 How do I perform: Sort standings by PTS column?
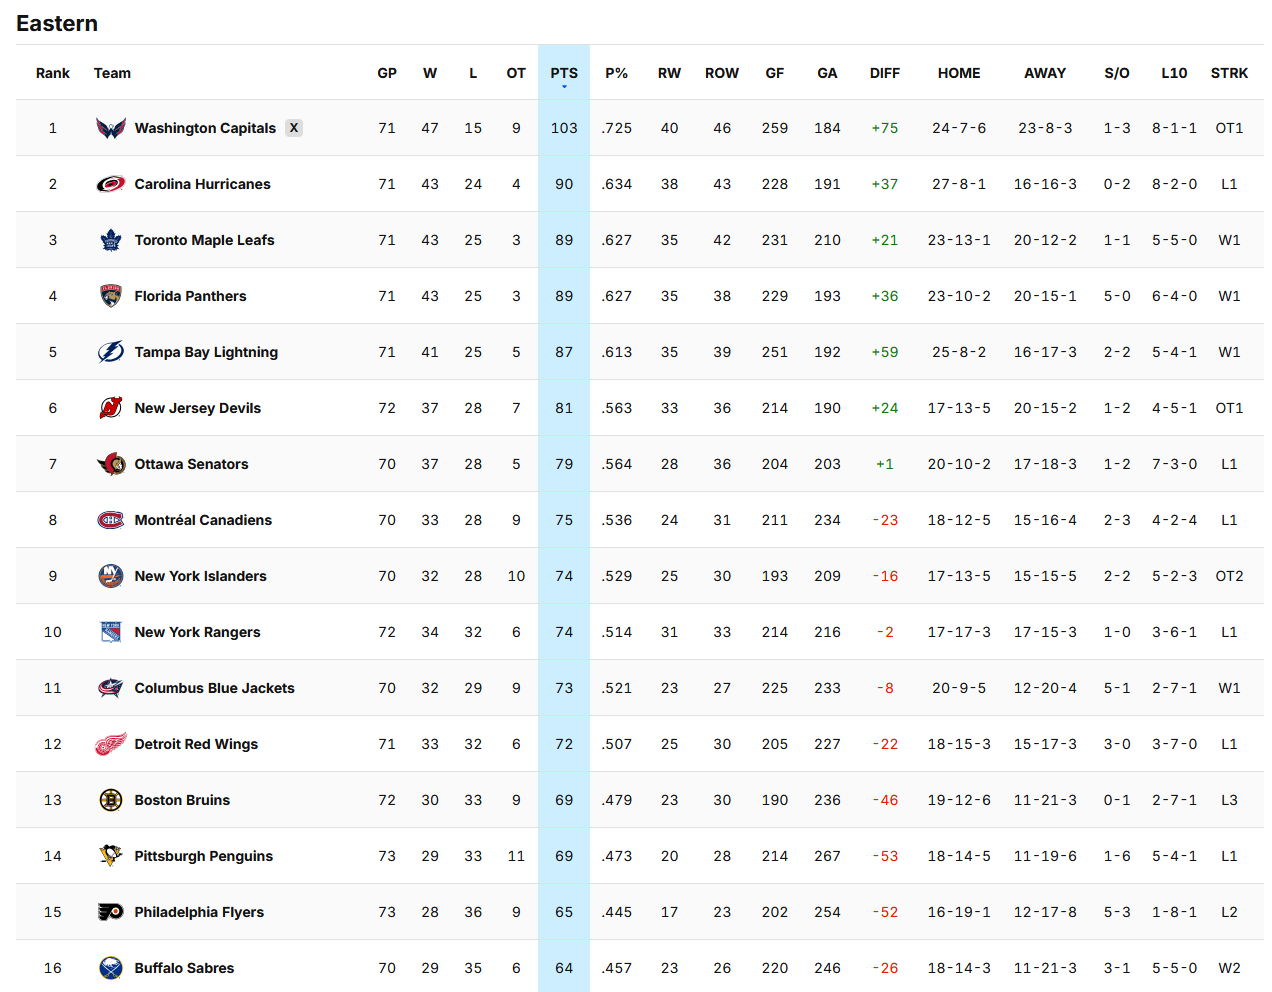564,73
